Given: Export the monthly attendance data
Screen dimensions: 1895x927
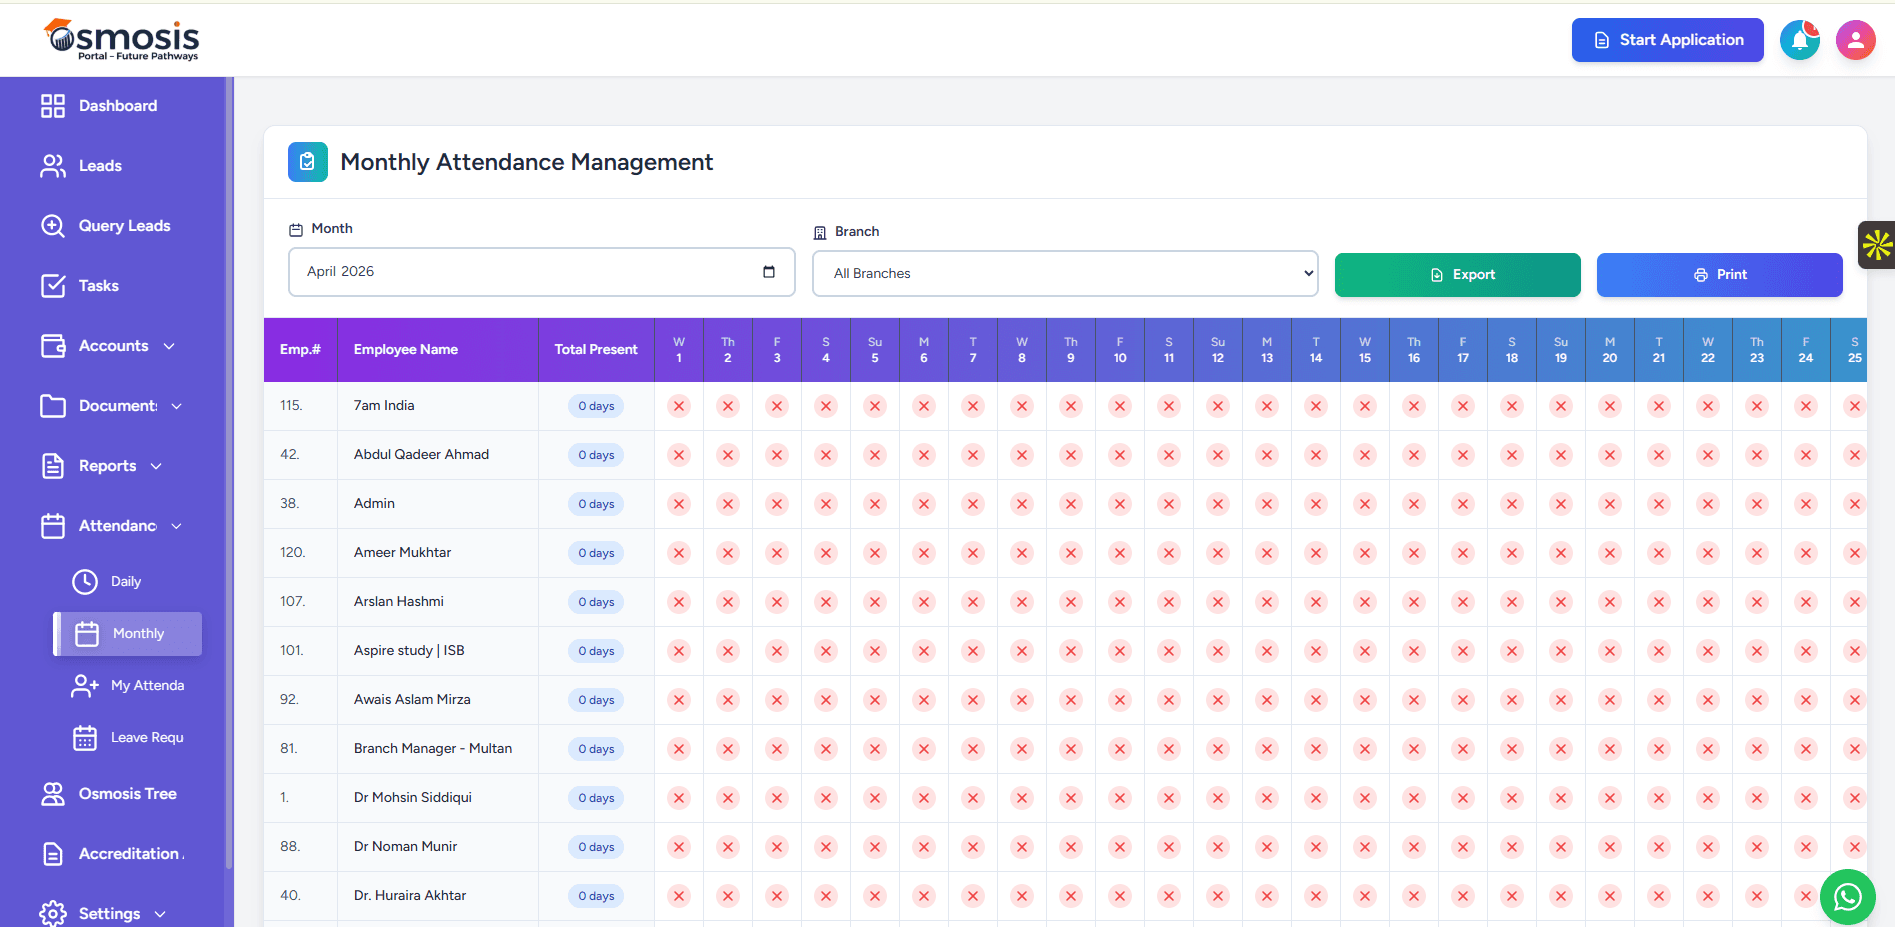Looking at the screenshot, I should pyautogui.click(x=1457, y=274).
